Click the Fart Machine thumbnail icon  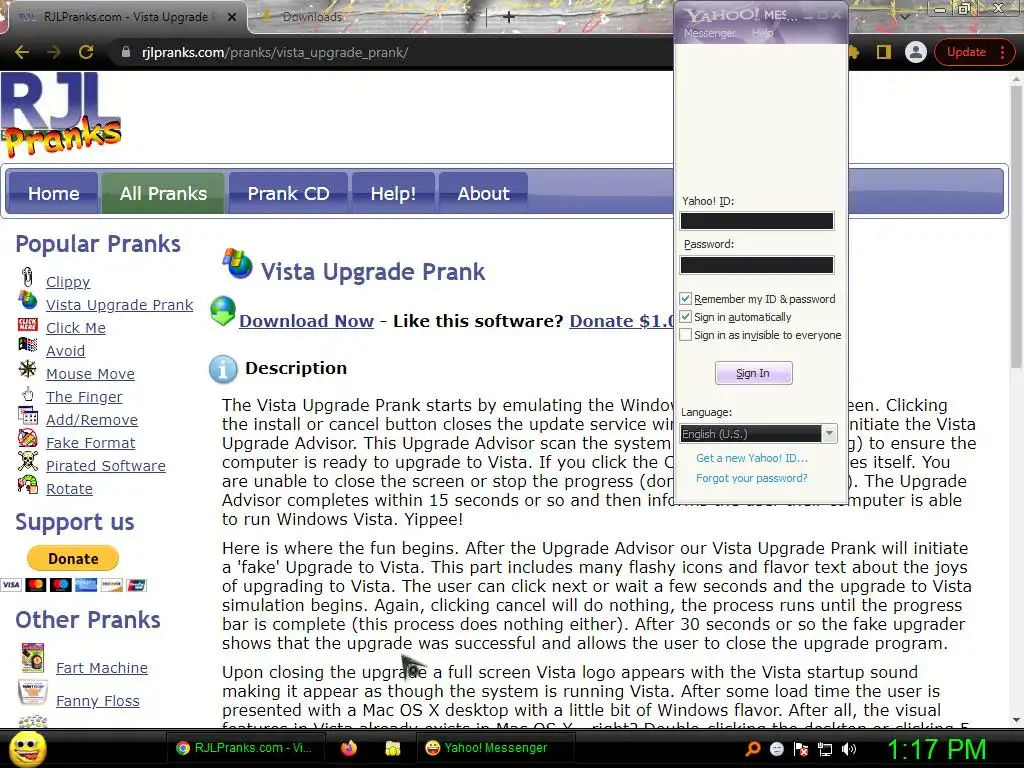[x=32, y=658]
